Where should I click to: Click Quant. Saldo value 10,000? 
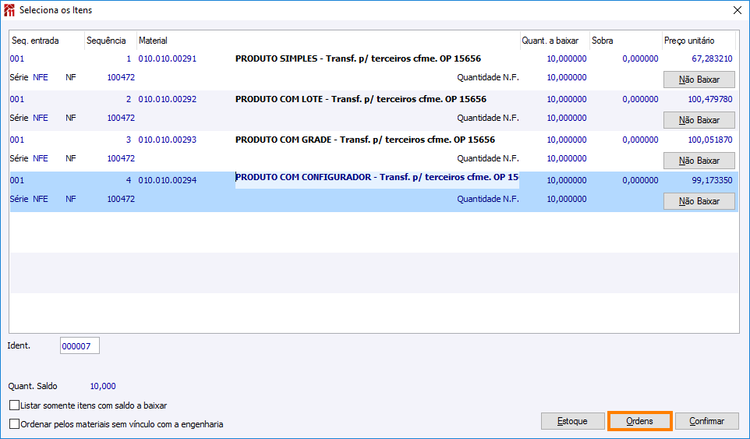click(103, 386)
